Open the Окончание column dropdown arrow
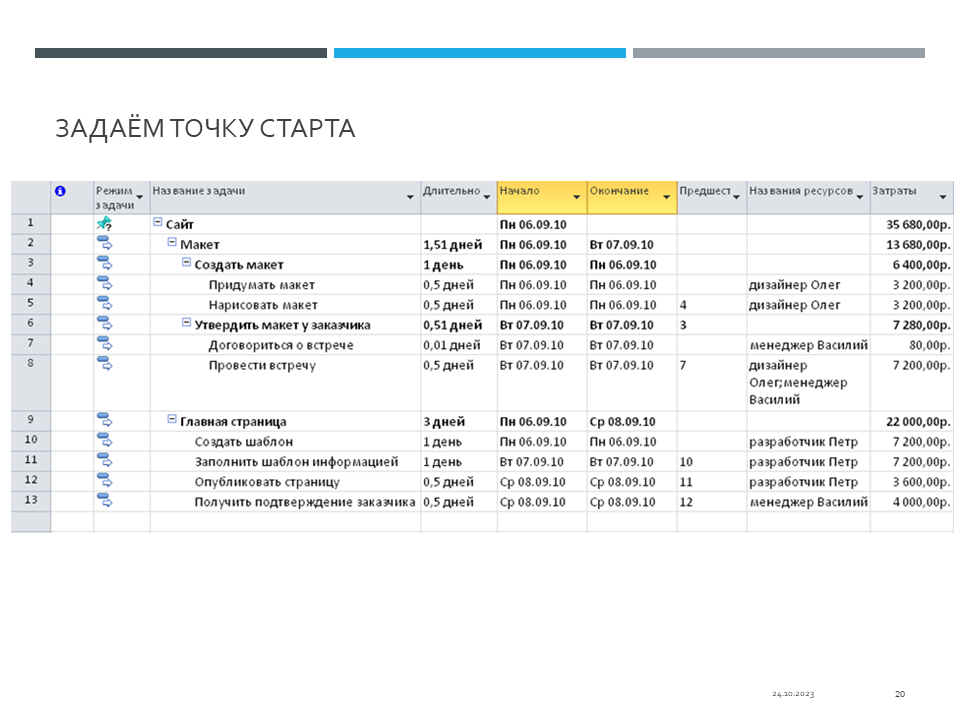 pyautogui.click(x=666, y=197)
